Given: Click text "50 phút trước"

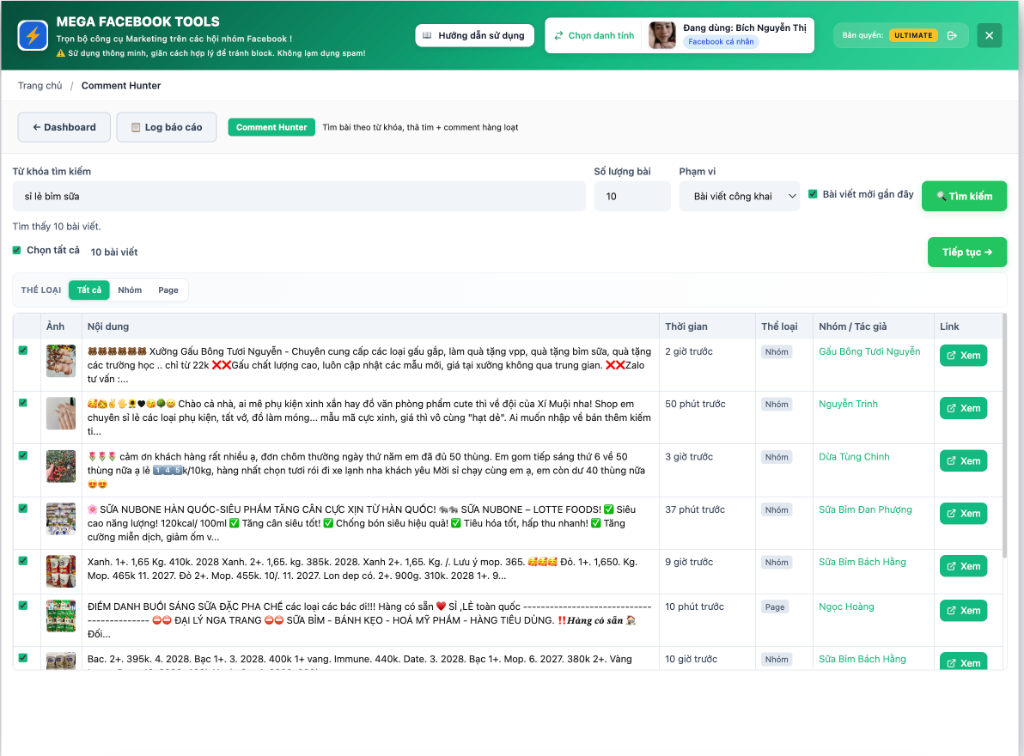Looking at the screenshot, I should (695, 404).
